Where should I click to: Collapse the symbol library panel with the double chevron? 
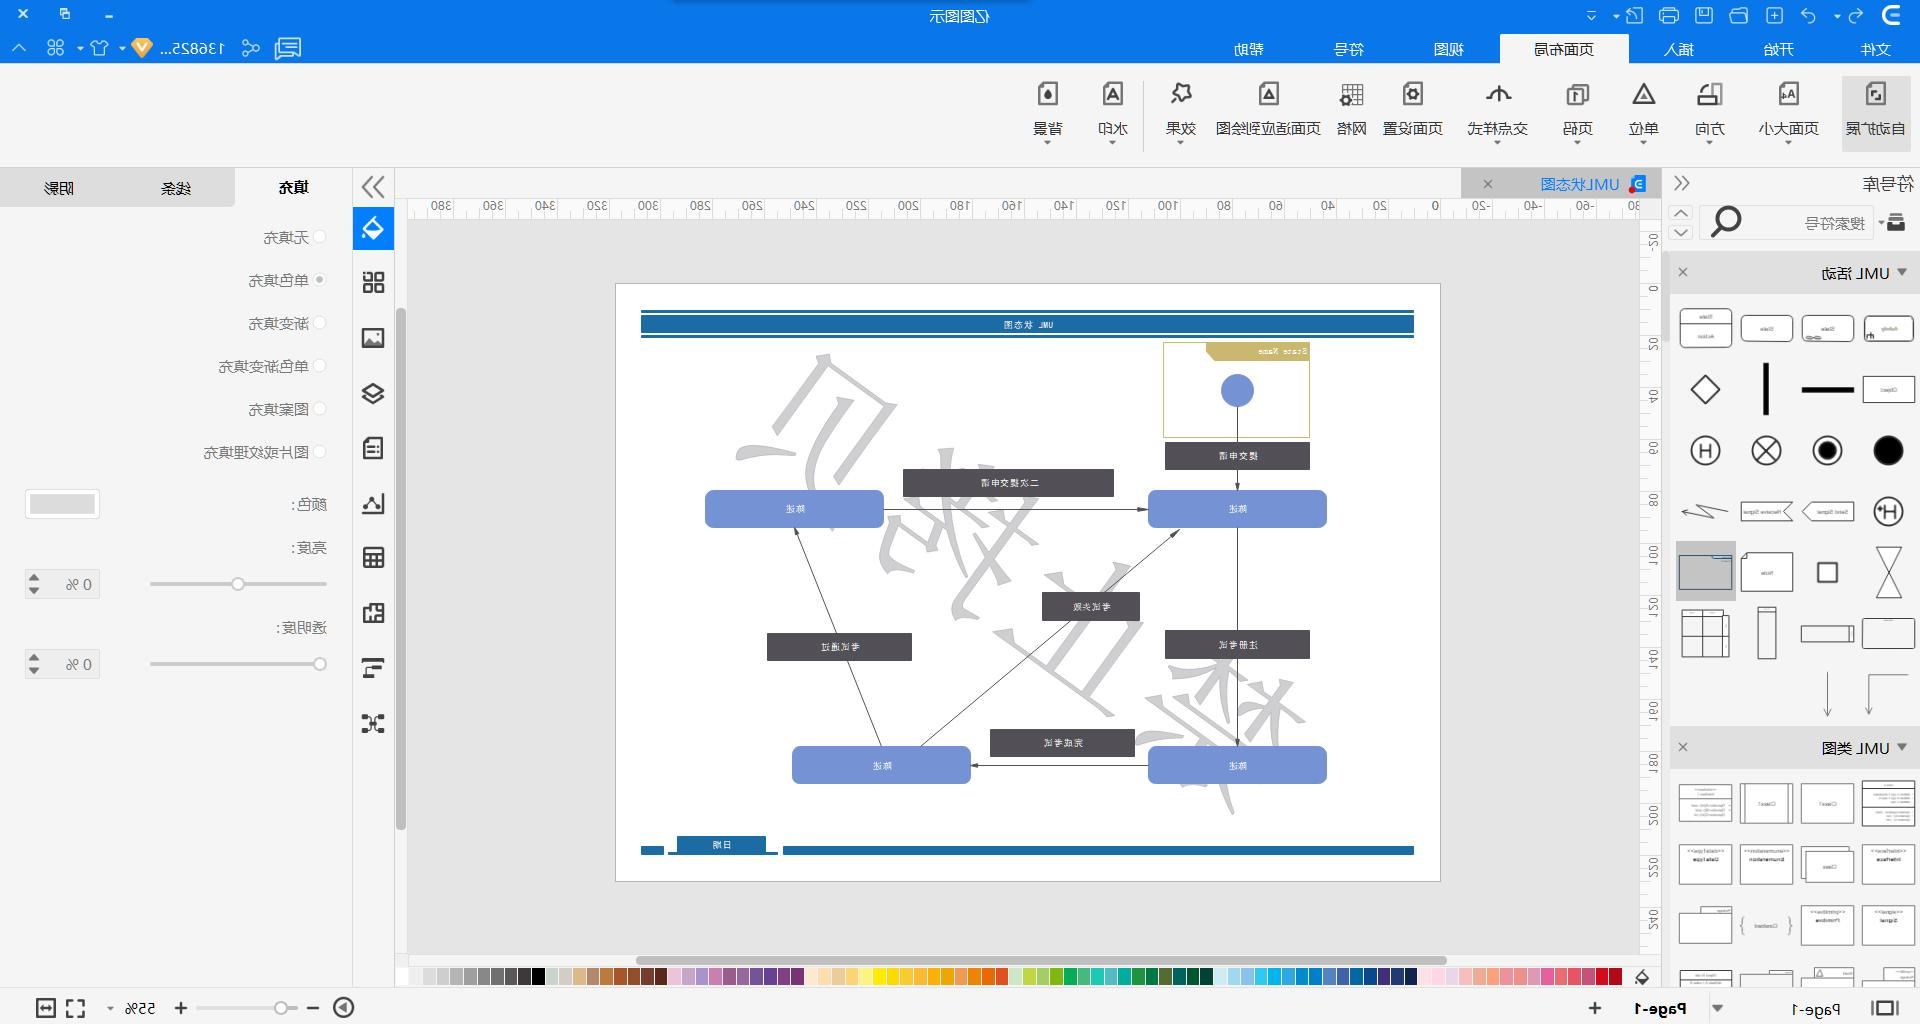[x=1682, y=183]
